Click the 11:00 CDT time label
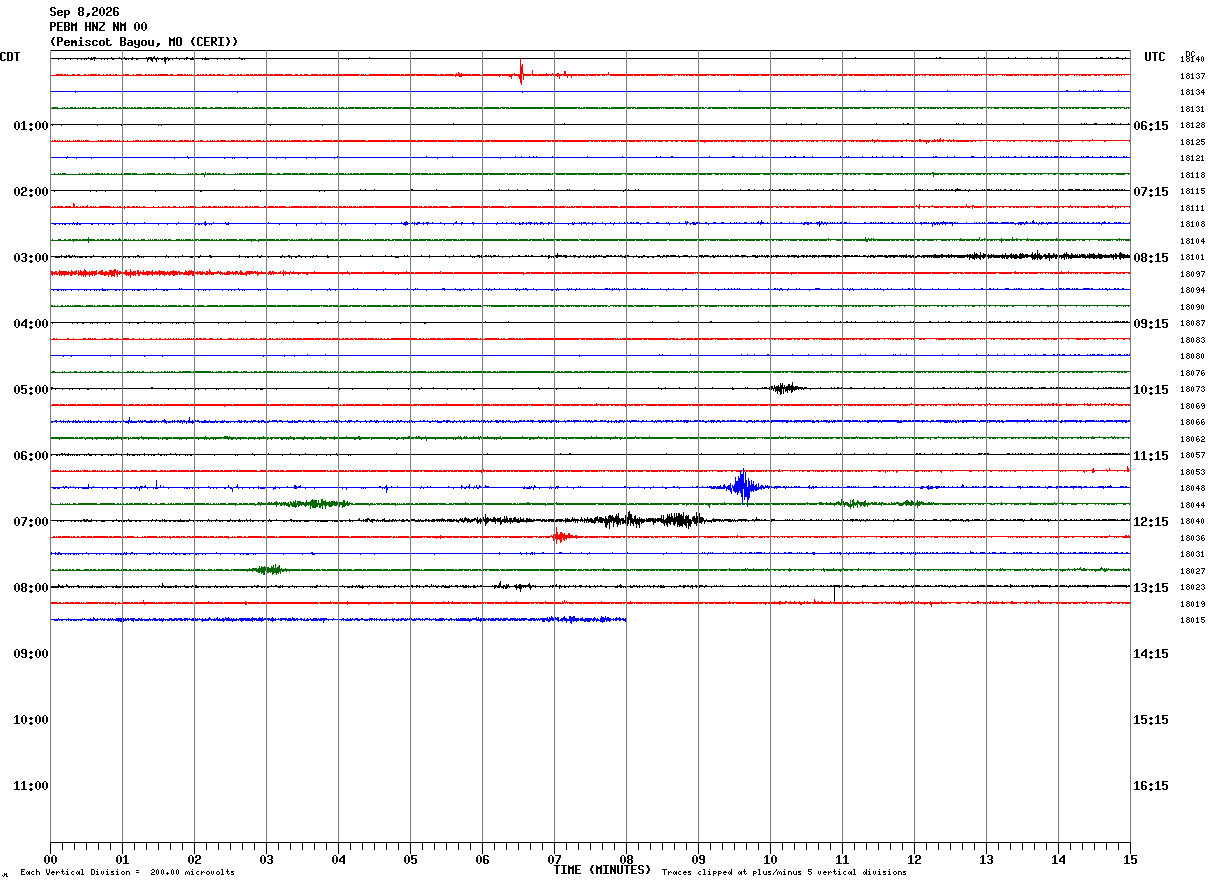Image resolution: width=1210 pixels, height=886 pixels. point(31,786)
